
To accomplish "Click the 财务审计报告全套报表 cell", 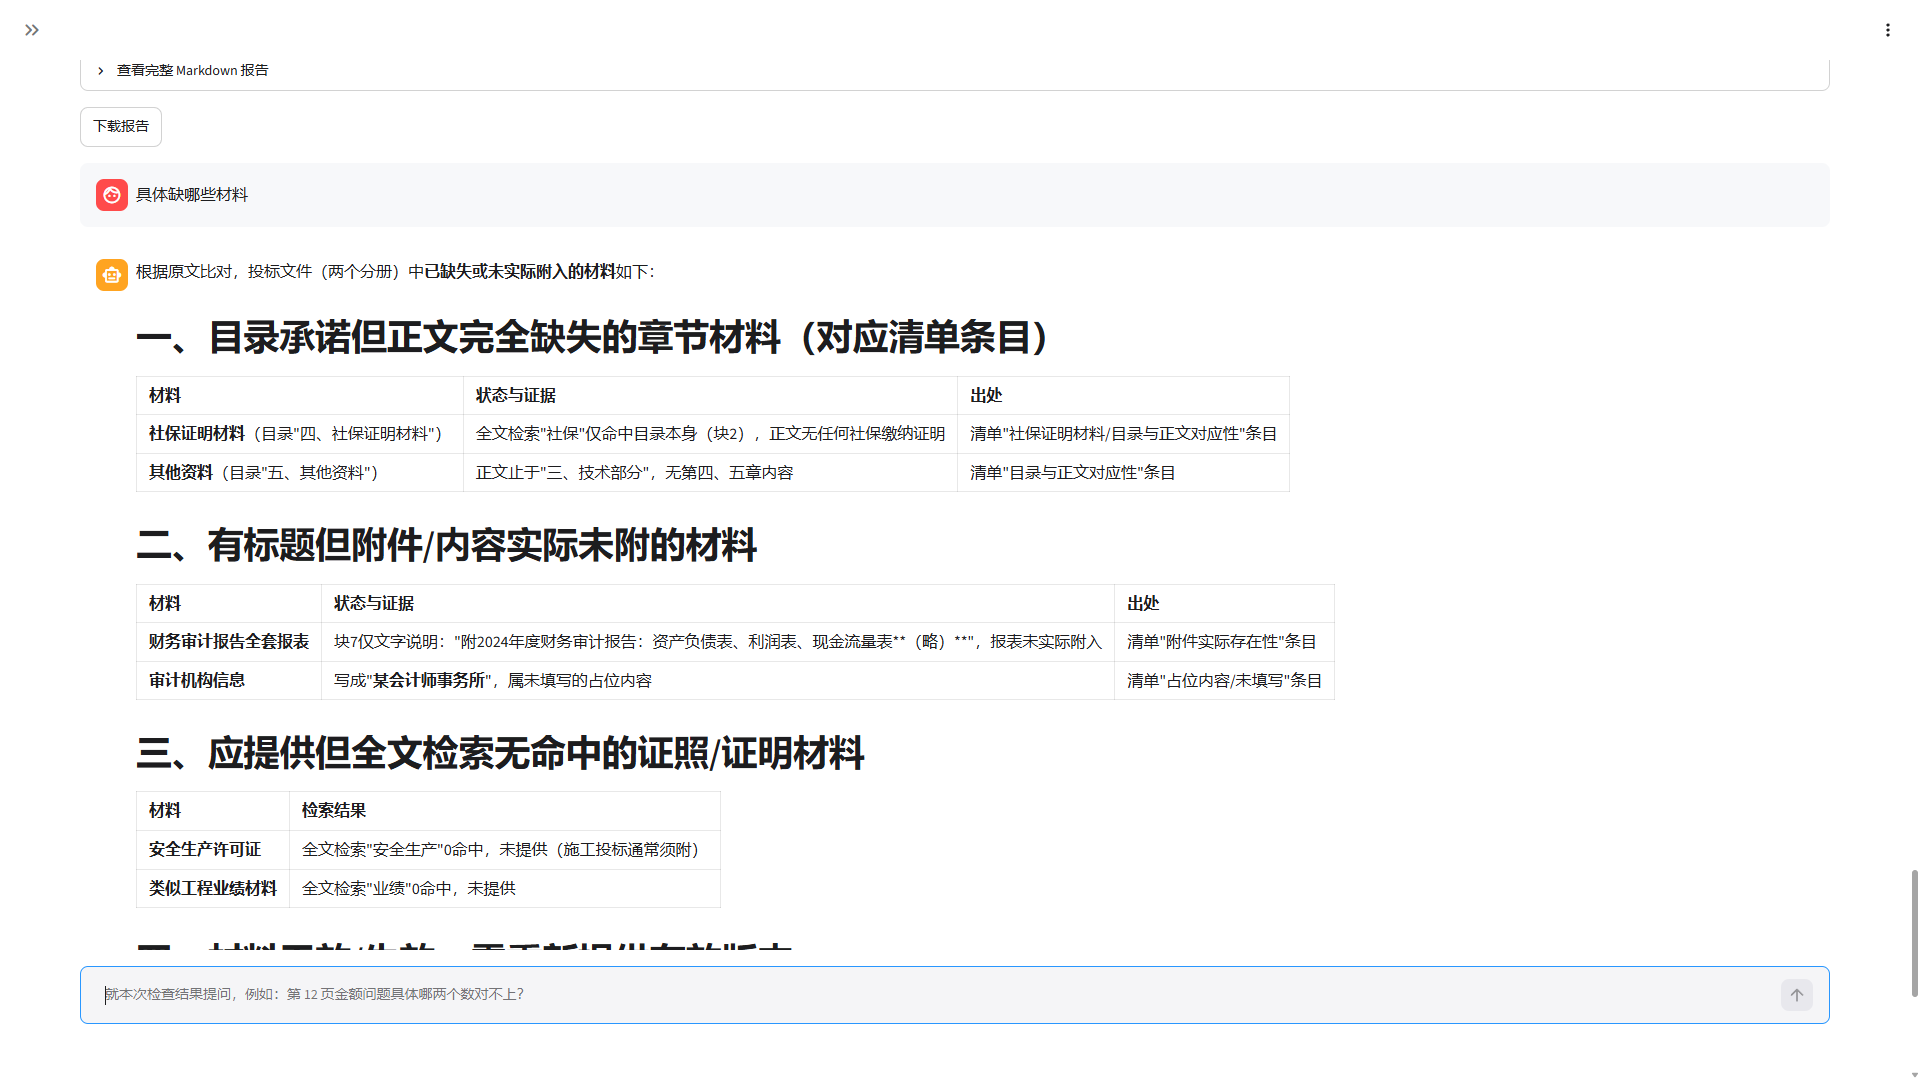I will 229,642.
